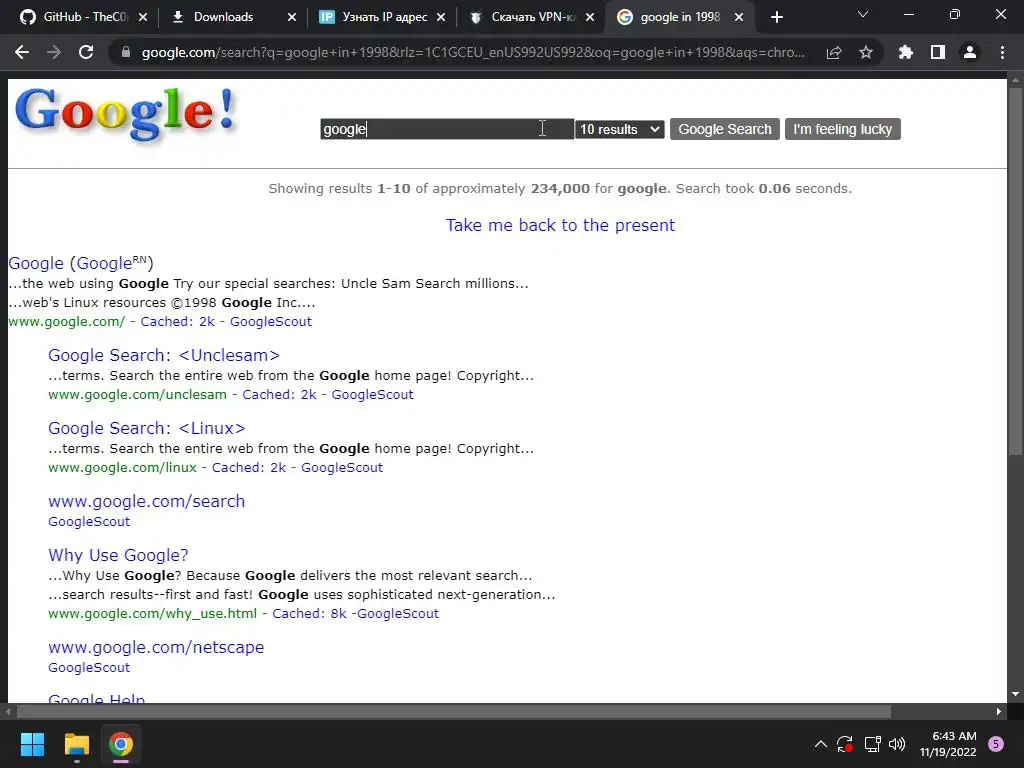Open the 10 results dropdown
This screenshot has width=1024, height=768.
(620, 129)
